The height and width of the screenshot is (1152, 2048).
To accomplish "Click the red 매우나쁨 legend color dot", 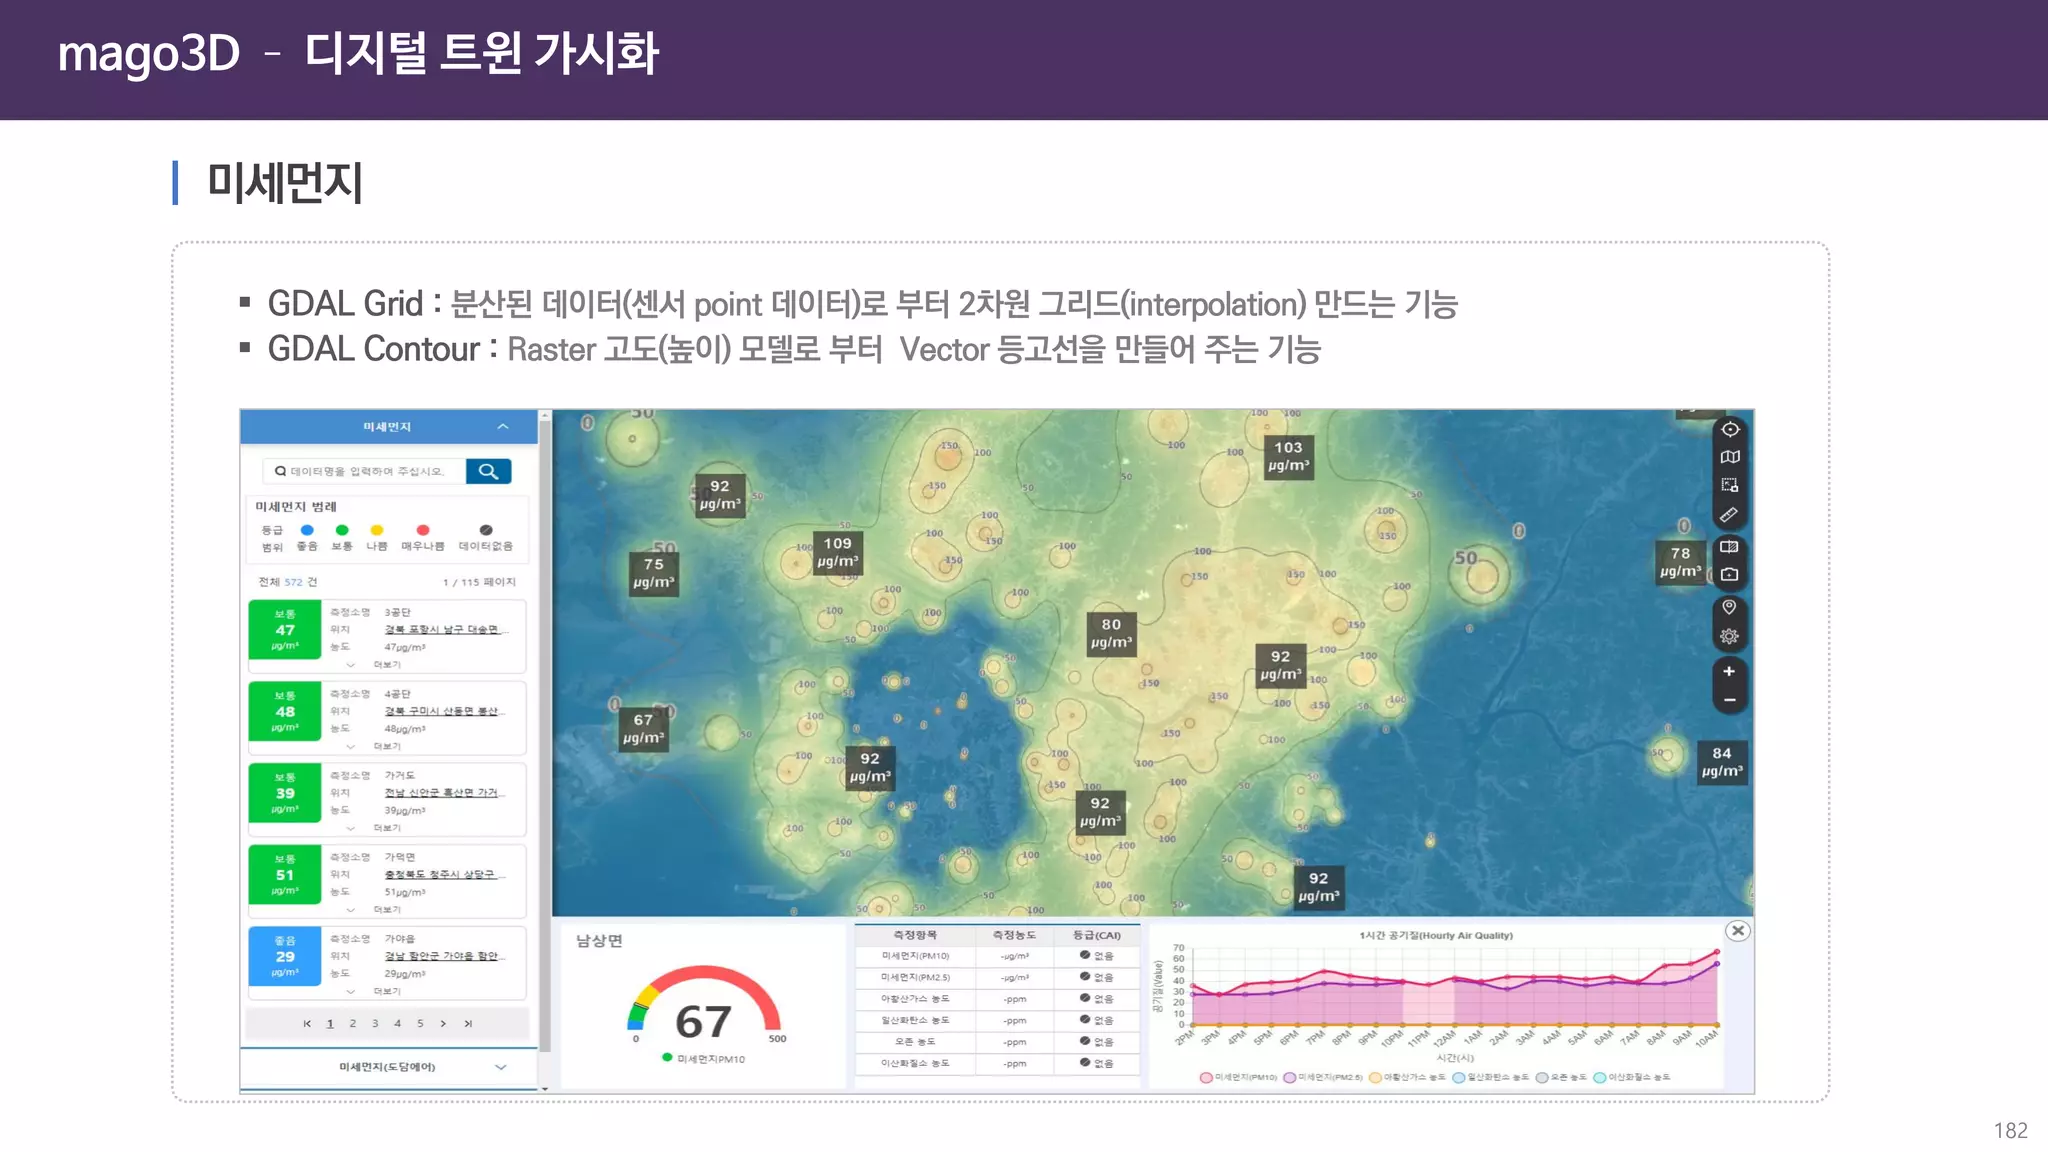I will (x=423, y=530).
